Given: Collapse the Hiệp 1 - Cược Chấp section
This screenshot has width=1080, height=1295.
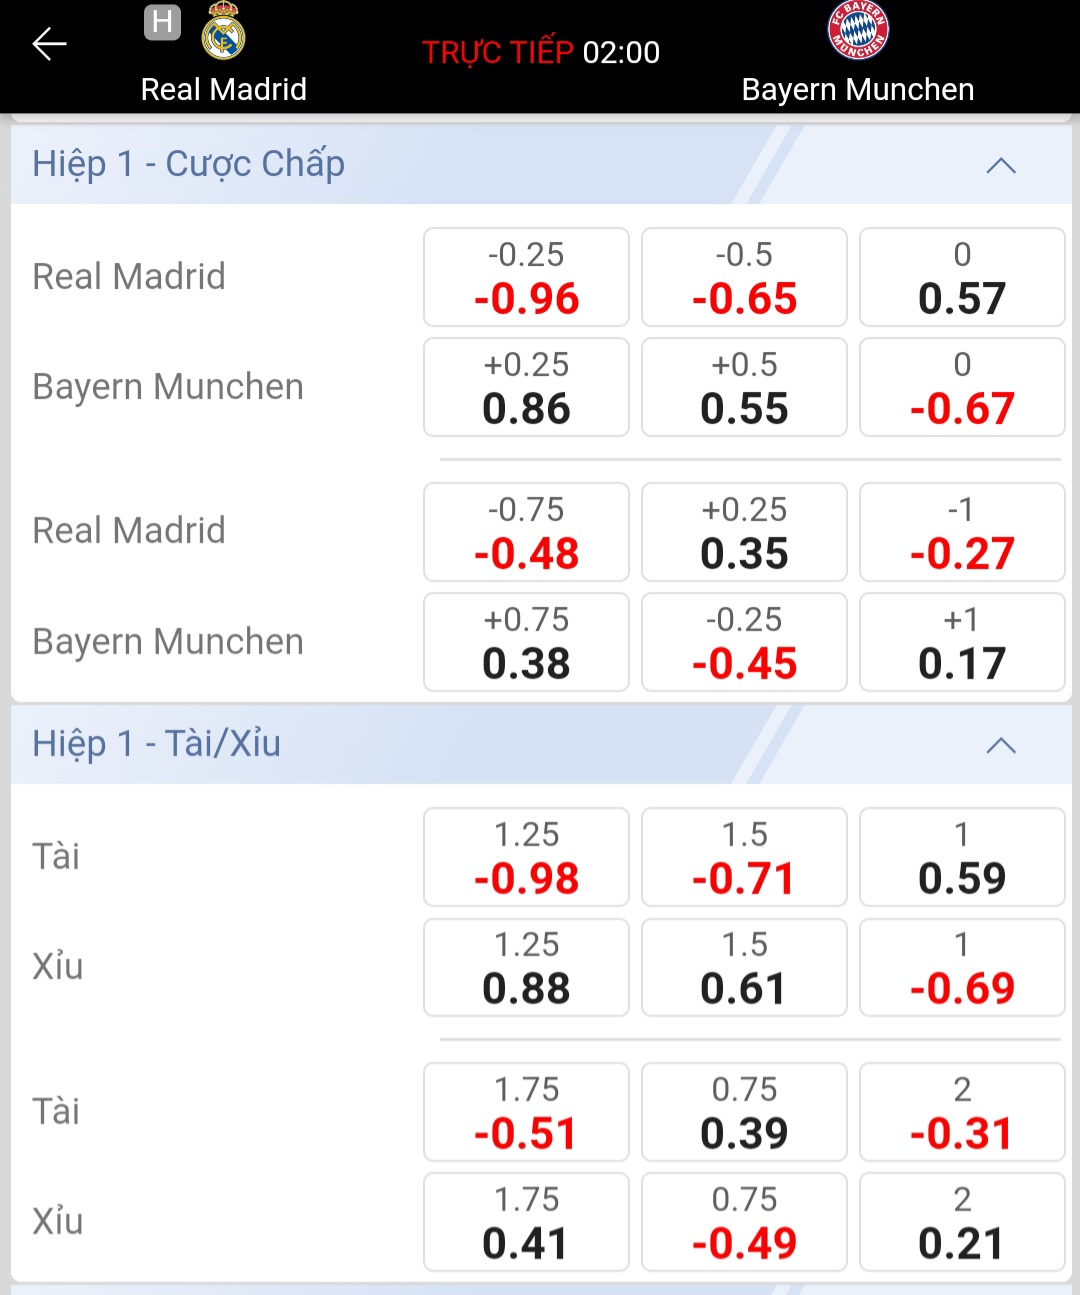Looking at the screenshot, I should tap(1001, 166).
